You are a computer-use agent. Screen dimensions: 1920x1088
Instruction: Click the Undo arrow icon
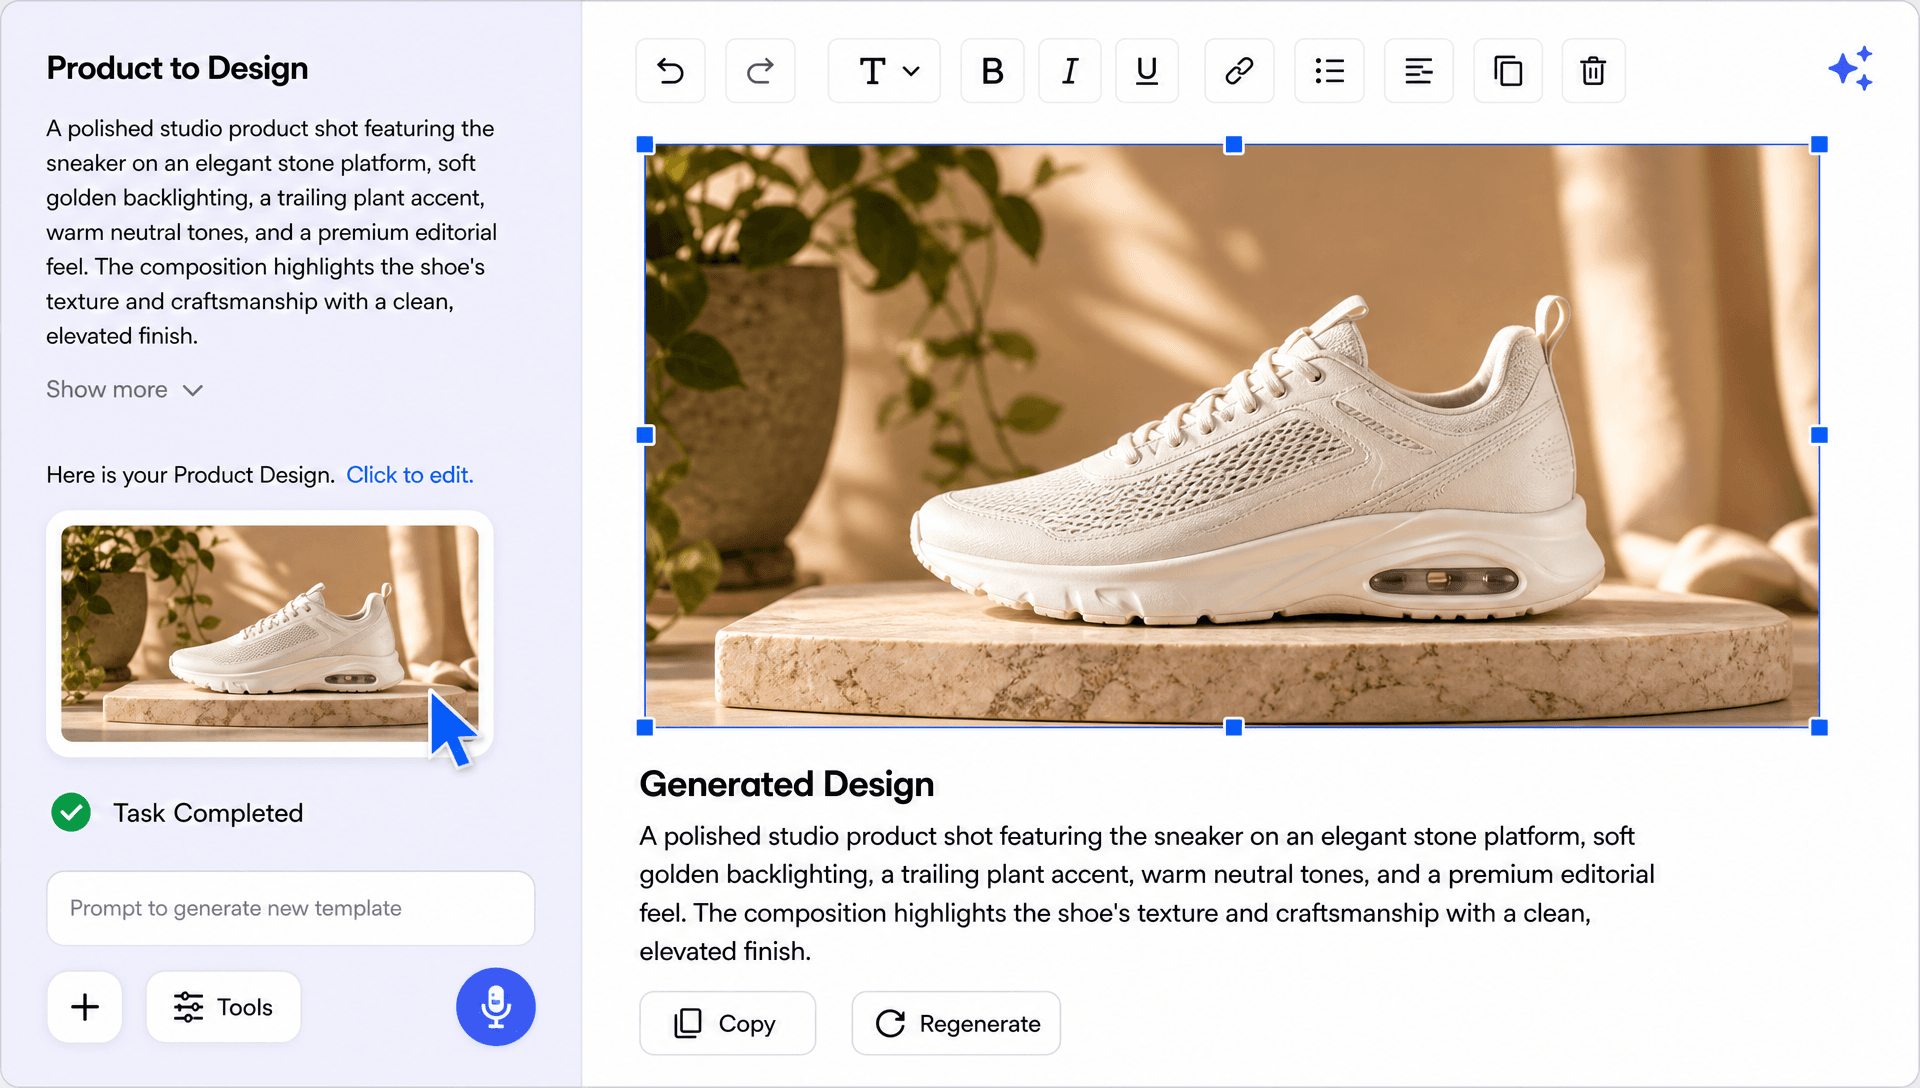click(670, 71)
